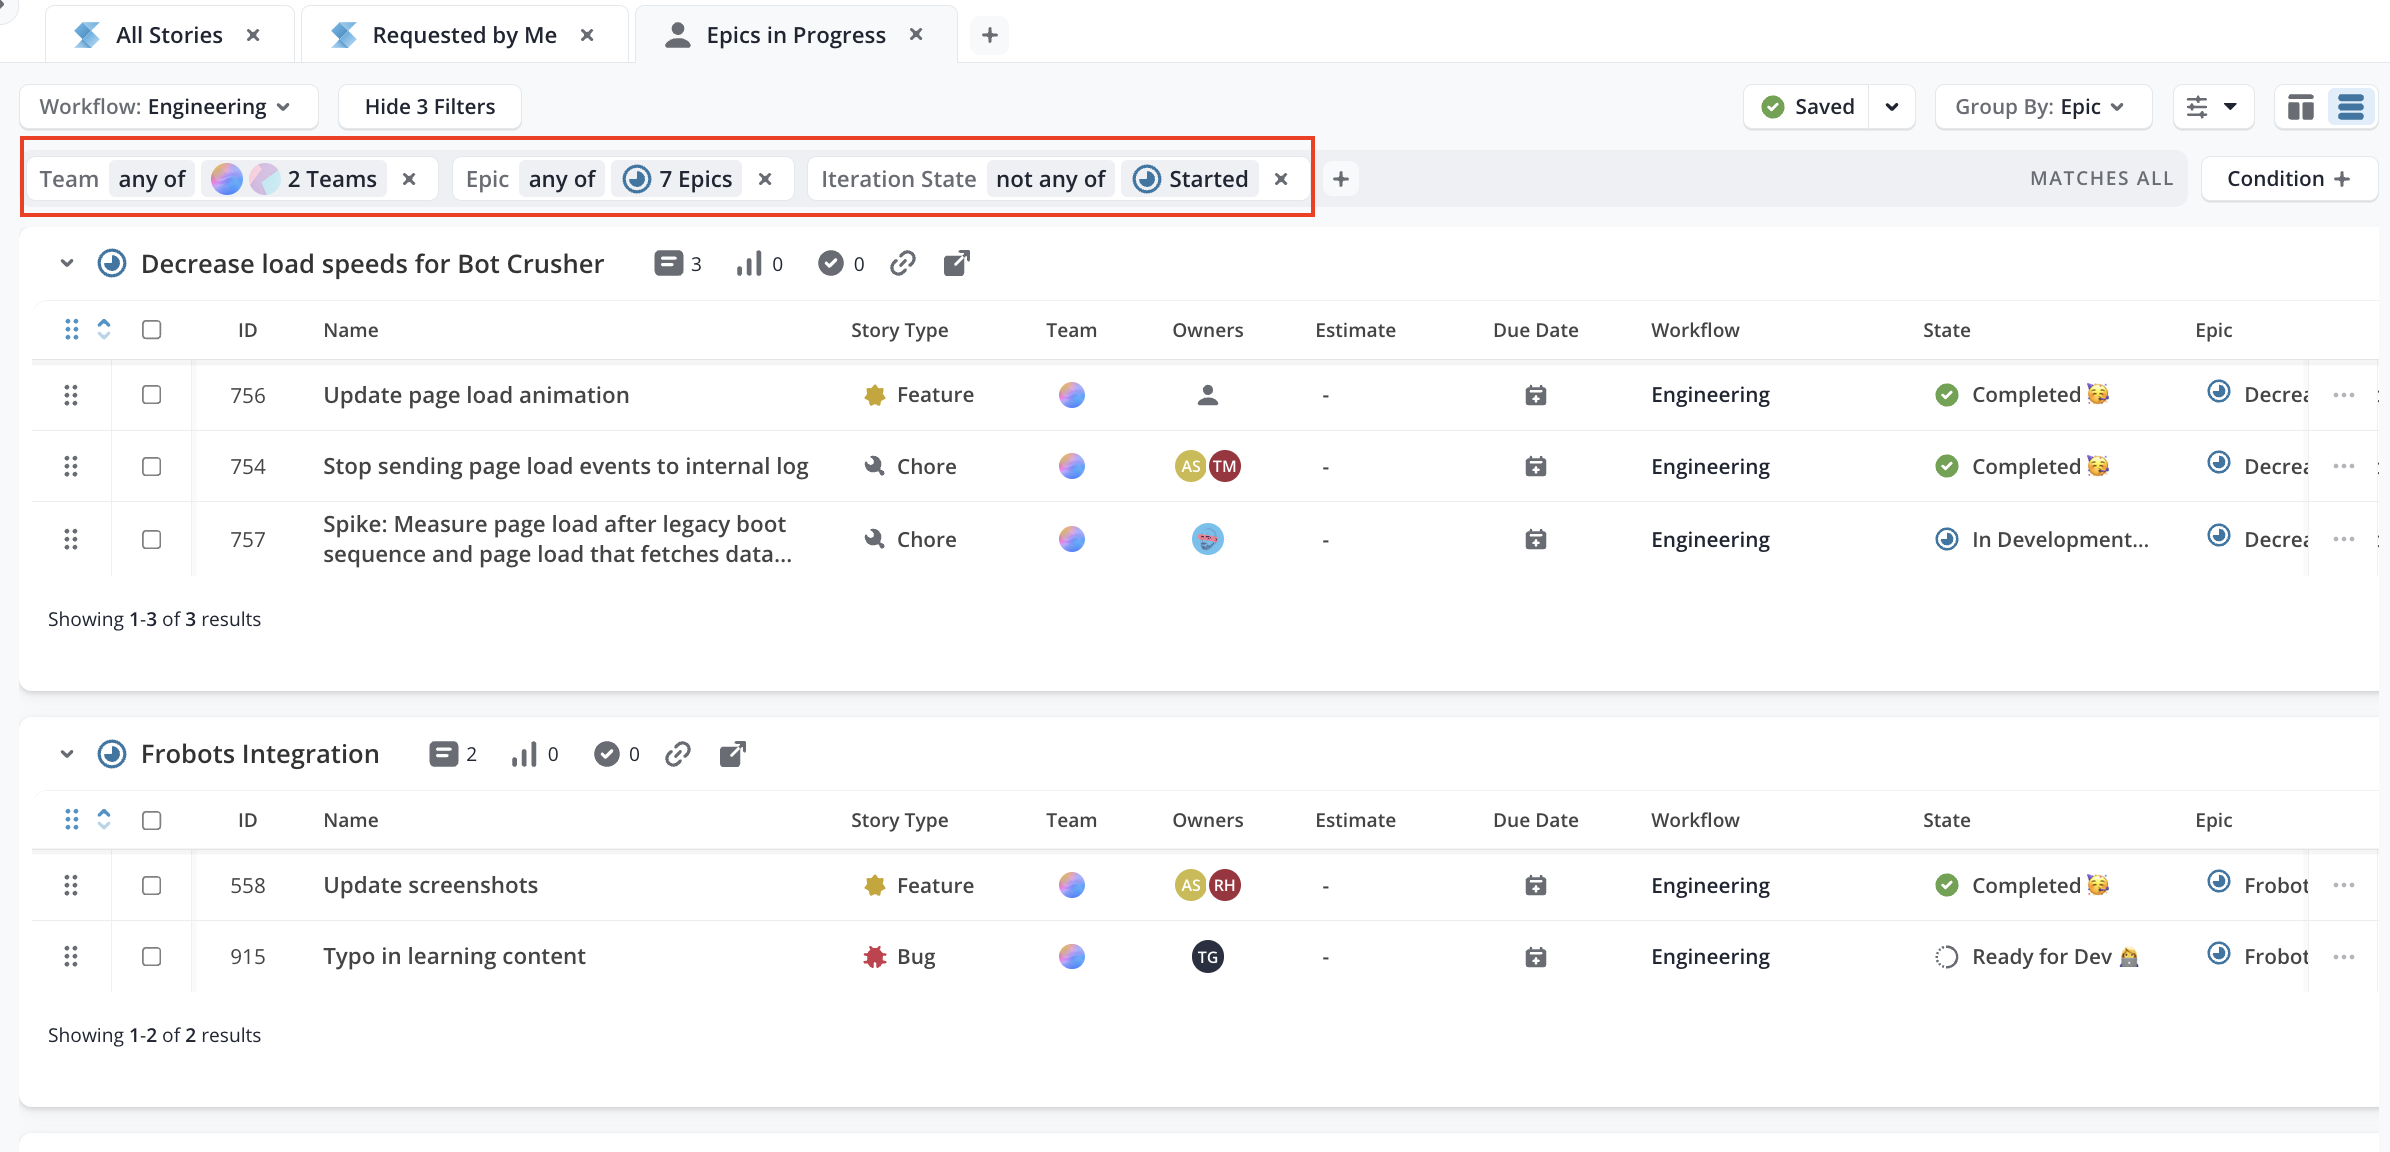The image size is (2390, 1152).
Task: Toggle select-all checkbox in Frobots table
Action: [x=152, y=820]
